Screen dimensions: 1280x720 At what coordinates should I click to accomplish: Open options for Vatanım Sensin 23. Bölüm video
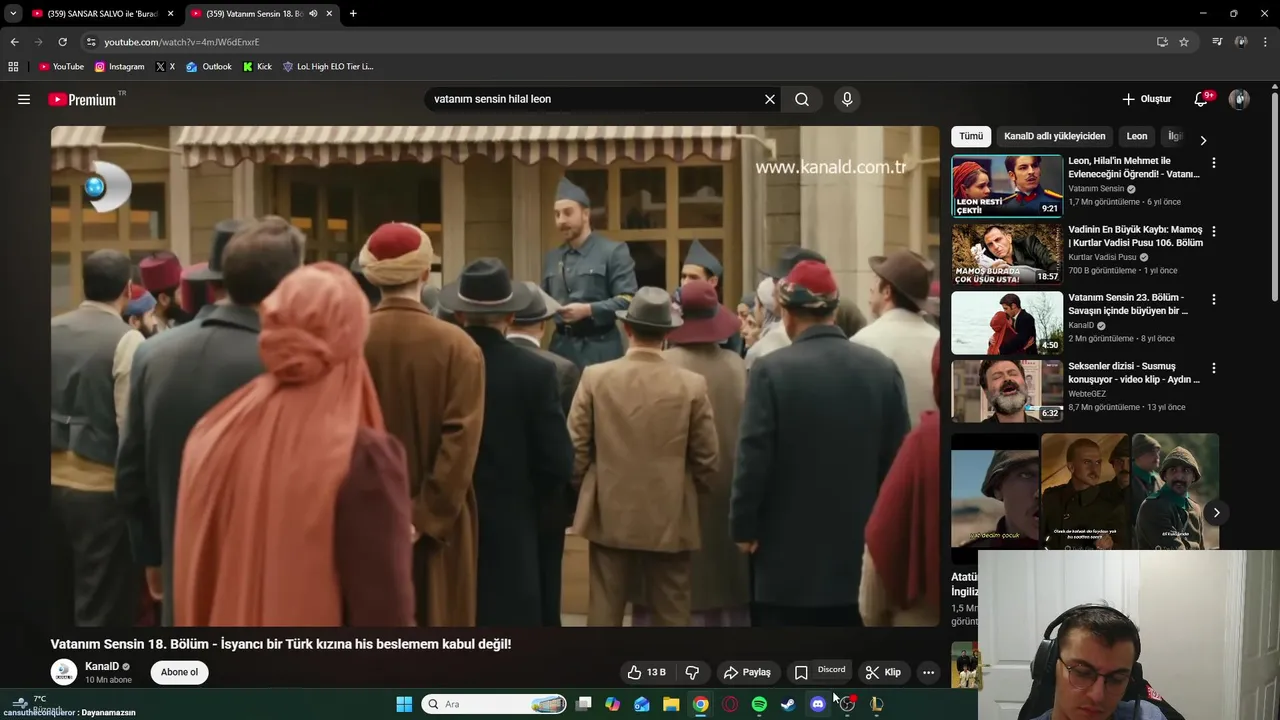pos(1214,299)
